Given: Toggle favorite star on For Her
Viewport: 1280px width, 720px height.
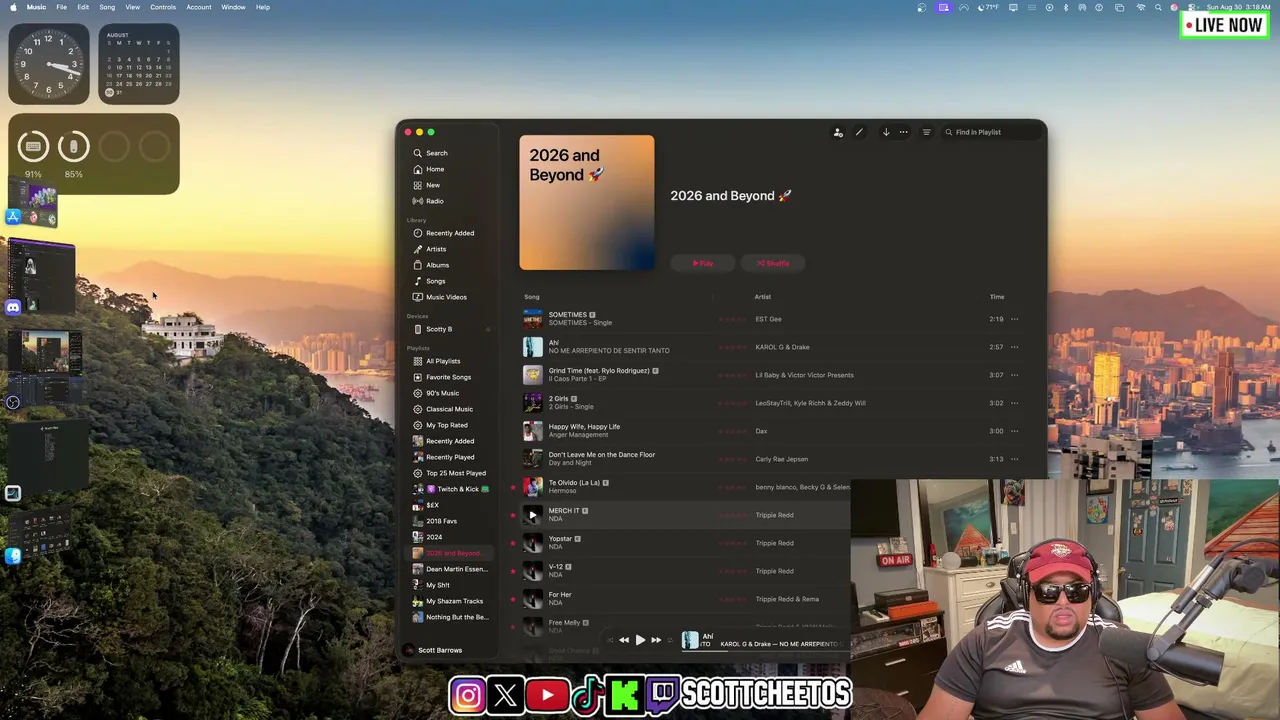Looking at the screenshot, I should [x=513, y=599].
